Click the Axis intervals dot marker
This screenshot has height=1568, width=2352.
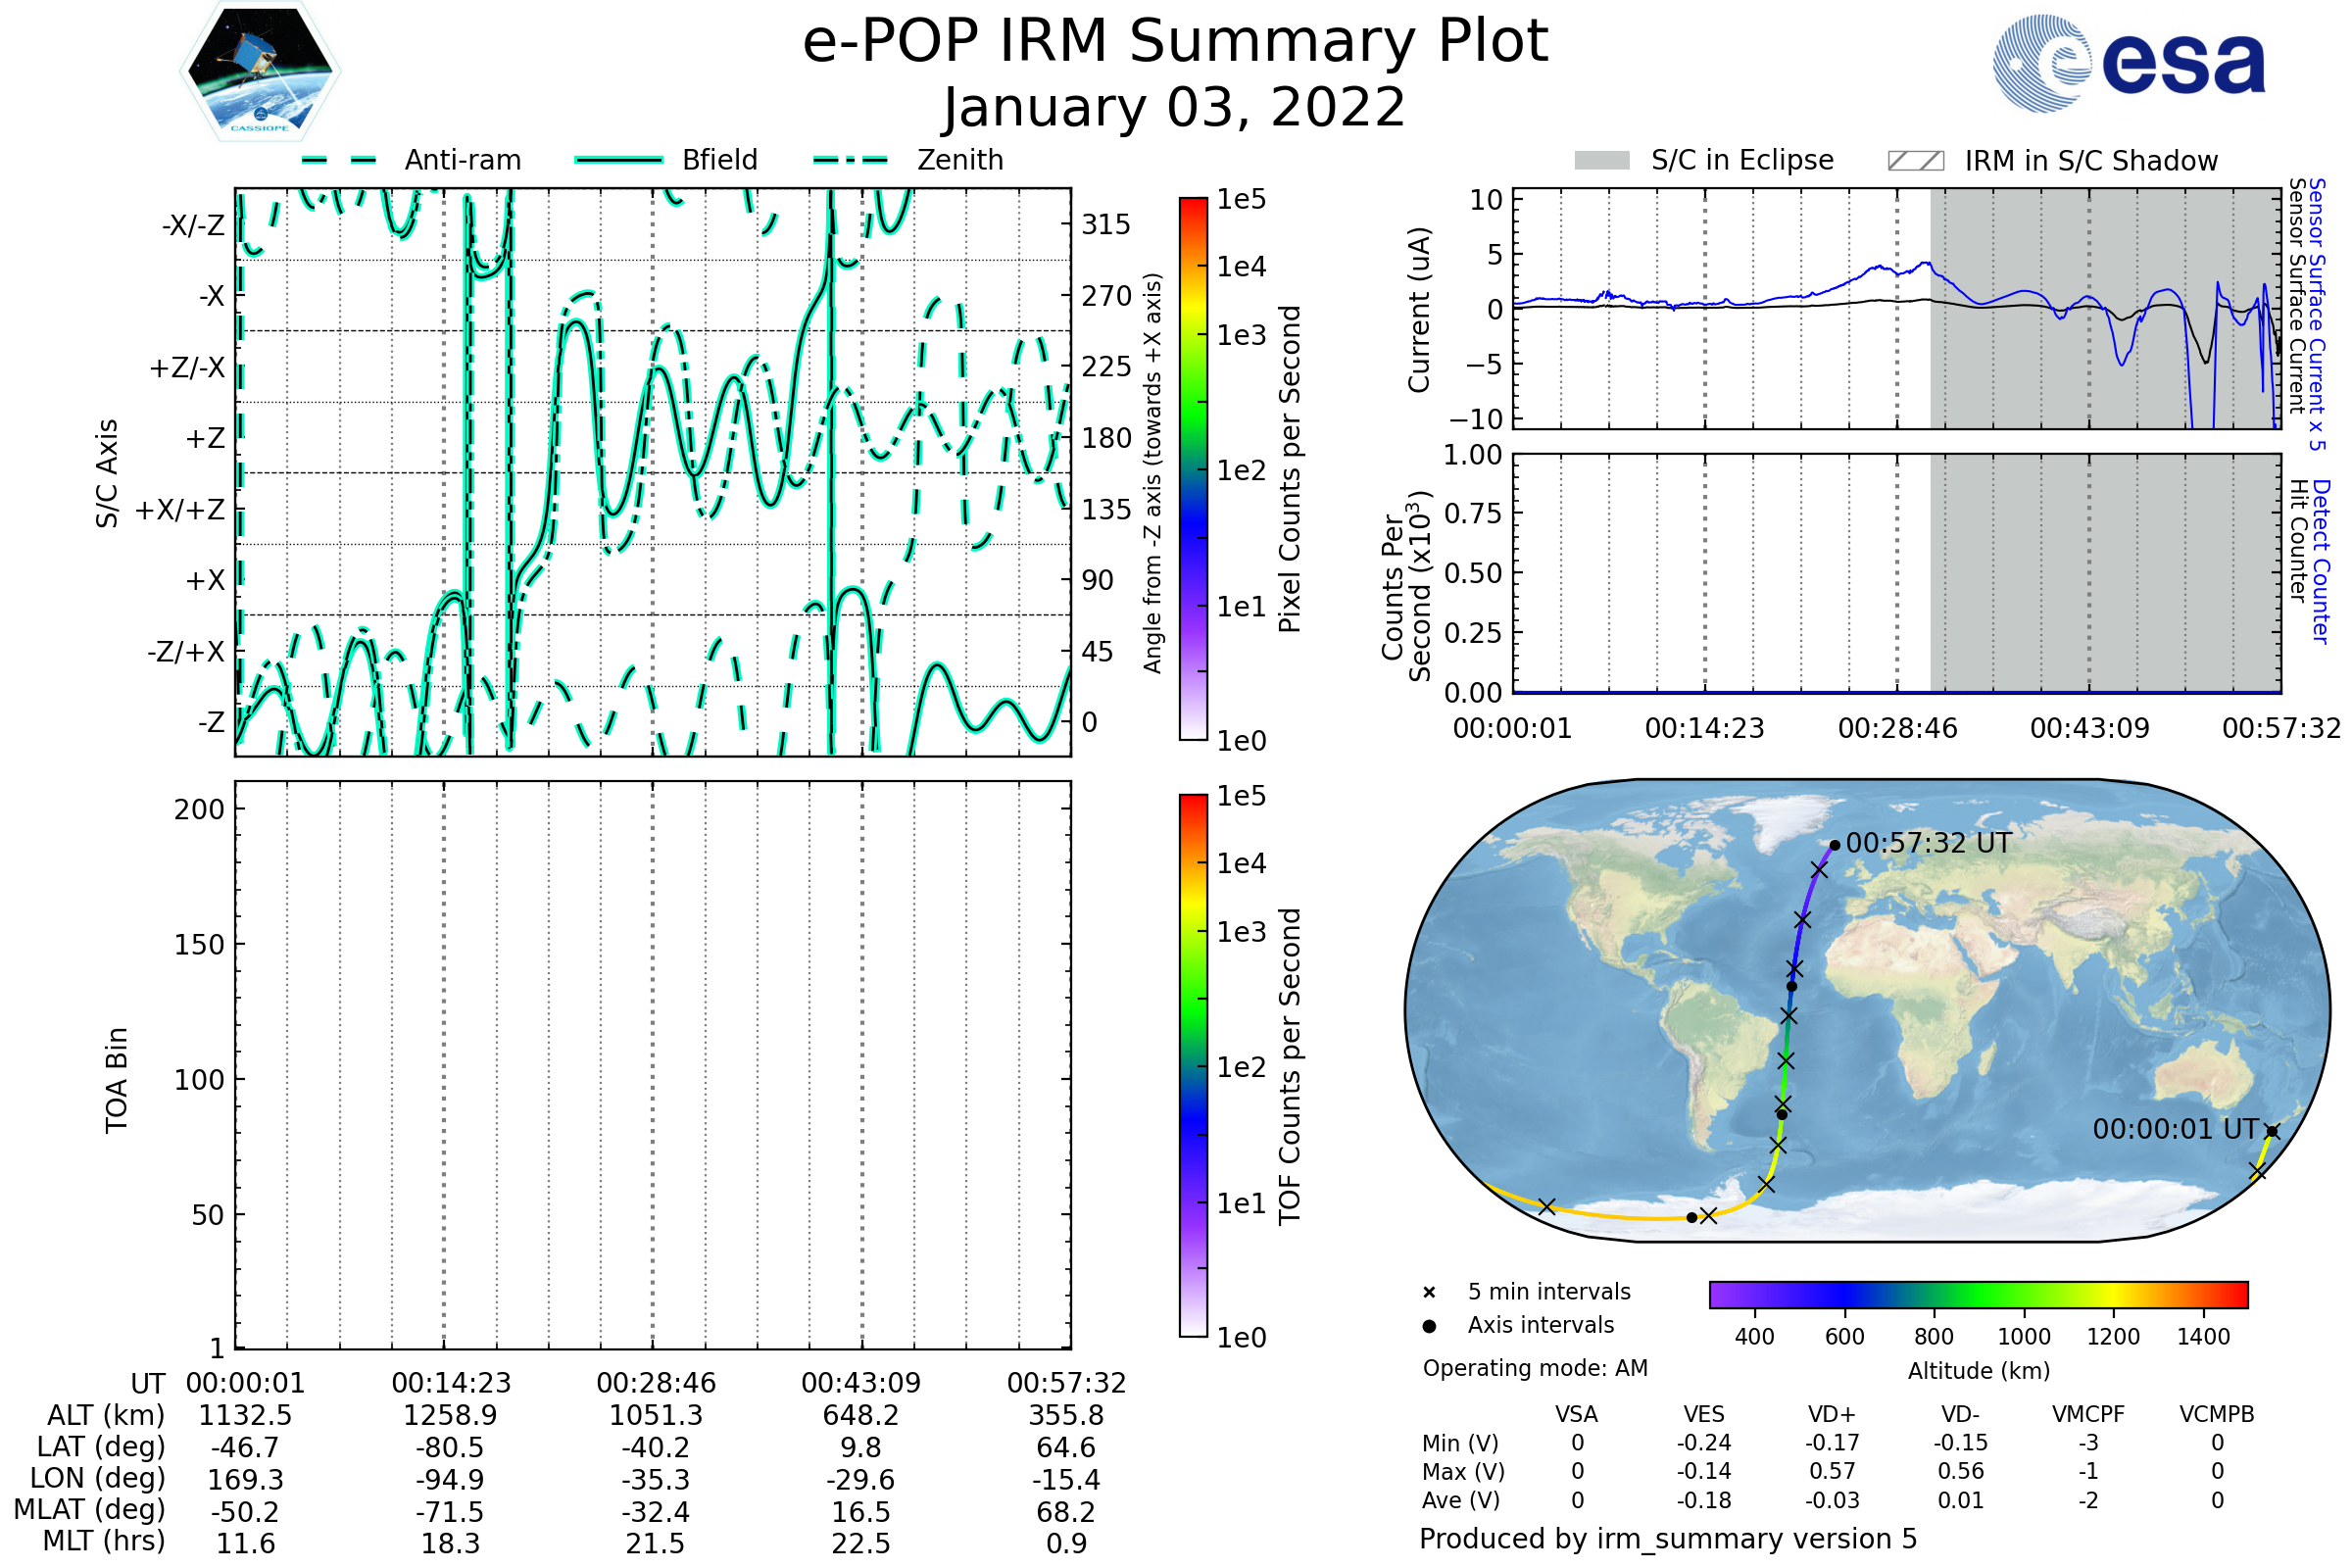1429,1326
